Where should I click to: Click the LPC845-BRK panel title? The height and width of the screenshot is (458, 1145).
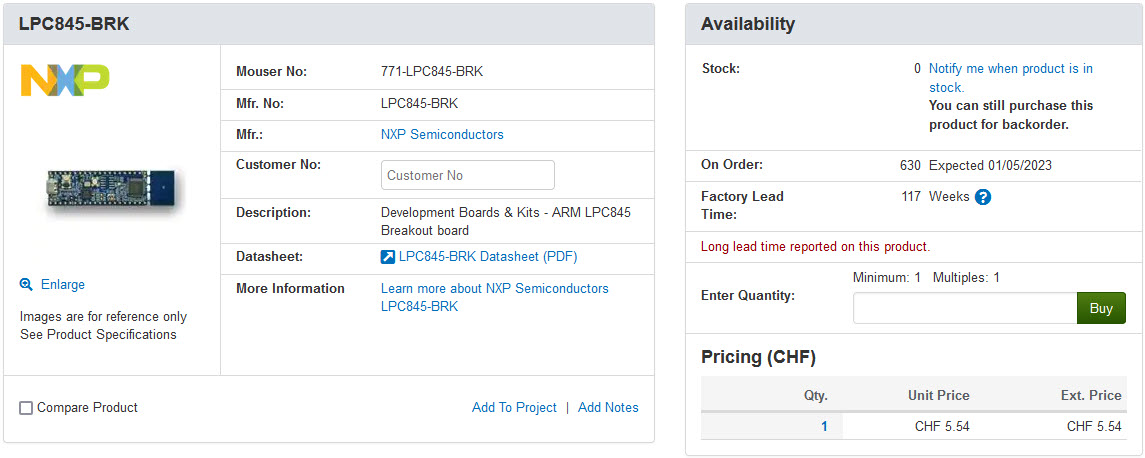click(x=74, y=24)
